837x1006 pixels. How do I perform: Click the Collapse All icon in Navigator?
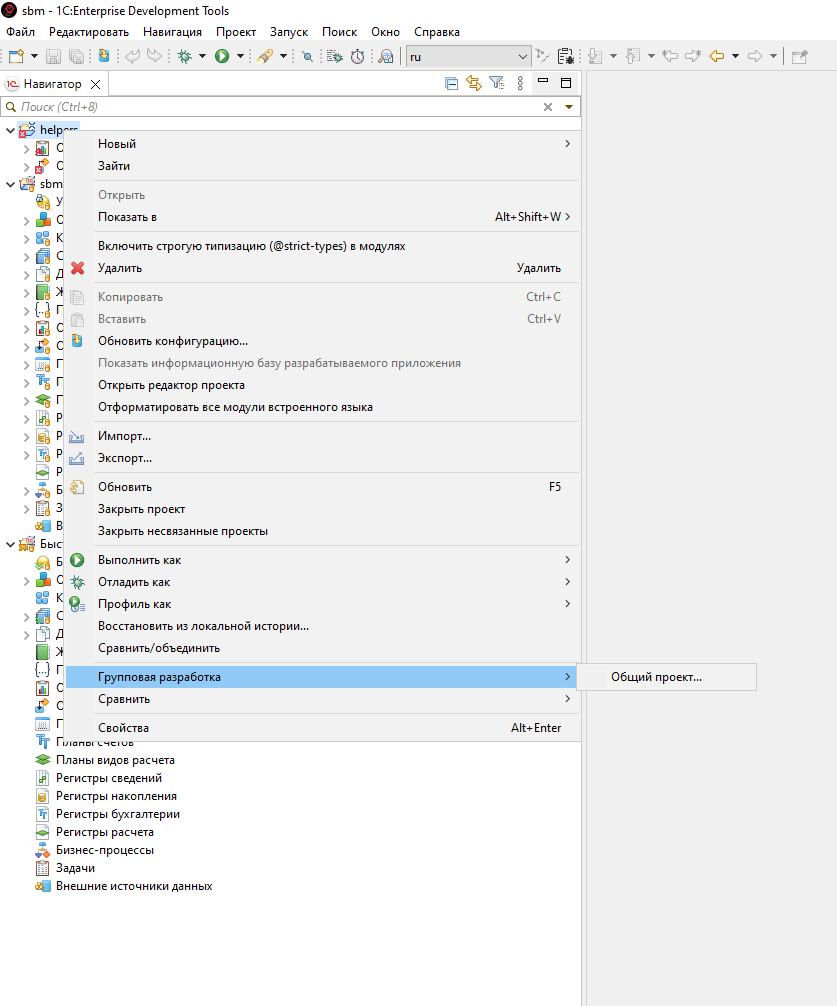(451, 84)
